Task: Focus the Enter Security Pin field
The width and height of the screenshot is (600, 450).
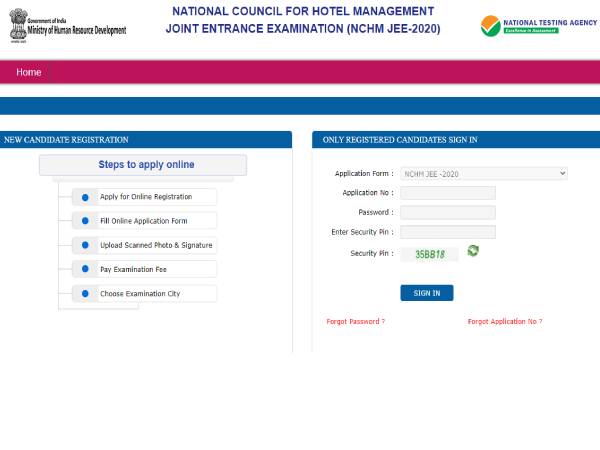Action: pos(448,232)
